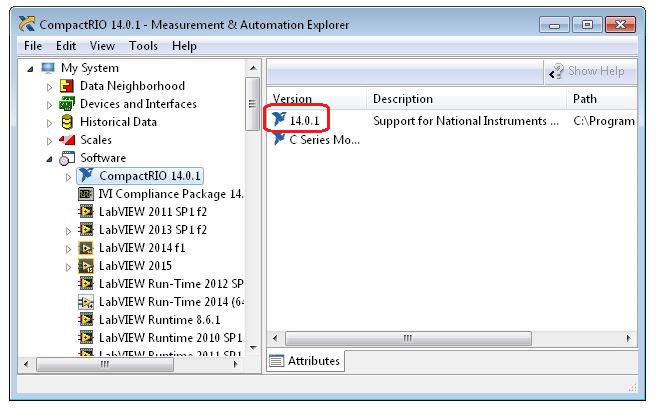Viewport: 657px width, 413px height.
Task: Open the Tools menu
Action: (x=143, y=46)
